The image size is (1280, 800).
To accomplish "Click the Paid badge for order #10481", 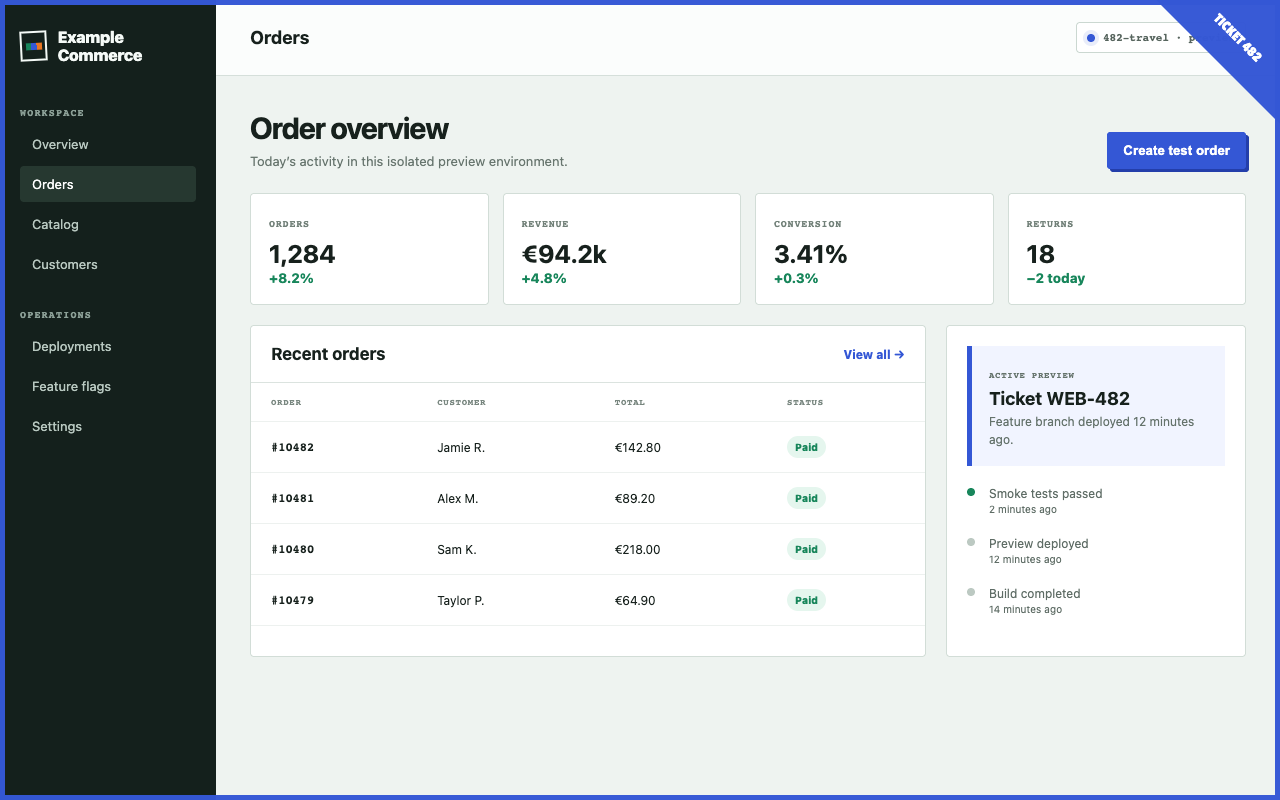I will (x=806, y=498).
